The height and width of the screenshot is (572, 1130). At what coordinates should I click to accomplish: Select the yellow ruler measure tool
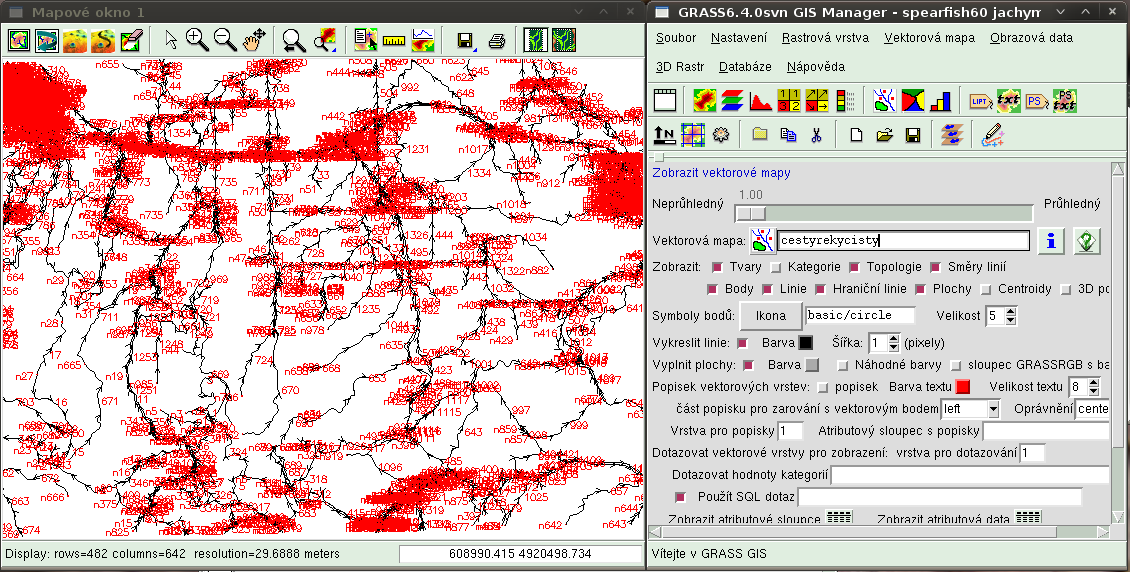click(x=394, y=40)
